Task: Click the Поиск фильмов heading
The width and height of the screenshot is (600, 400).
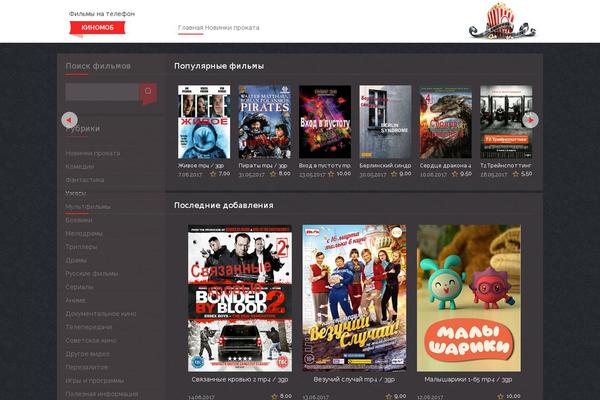Action: click(98, 66)
